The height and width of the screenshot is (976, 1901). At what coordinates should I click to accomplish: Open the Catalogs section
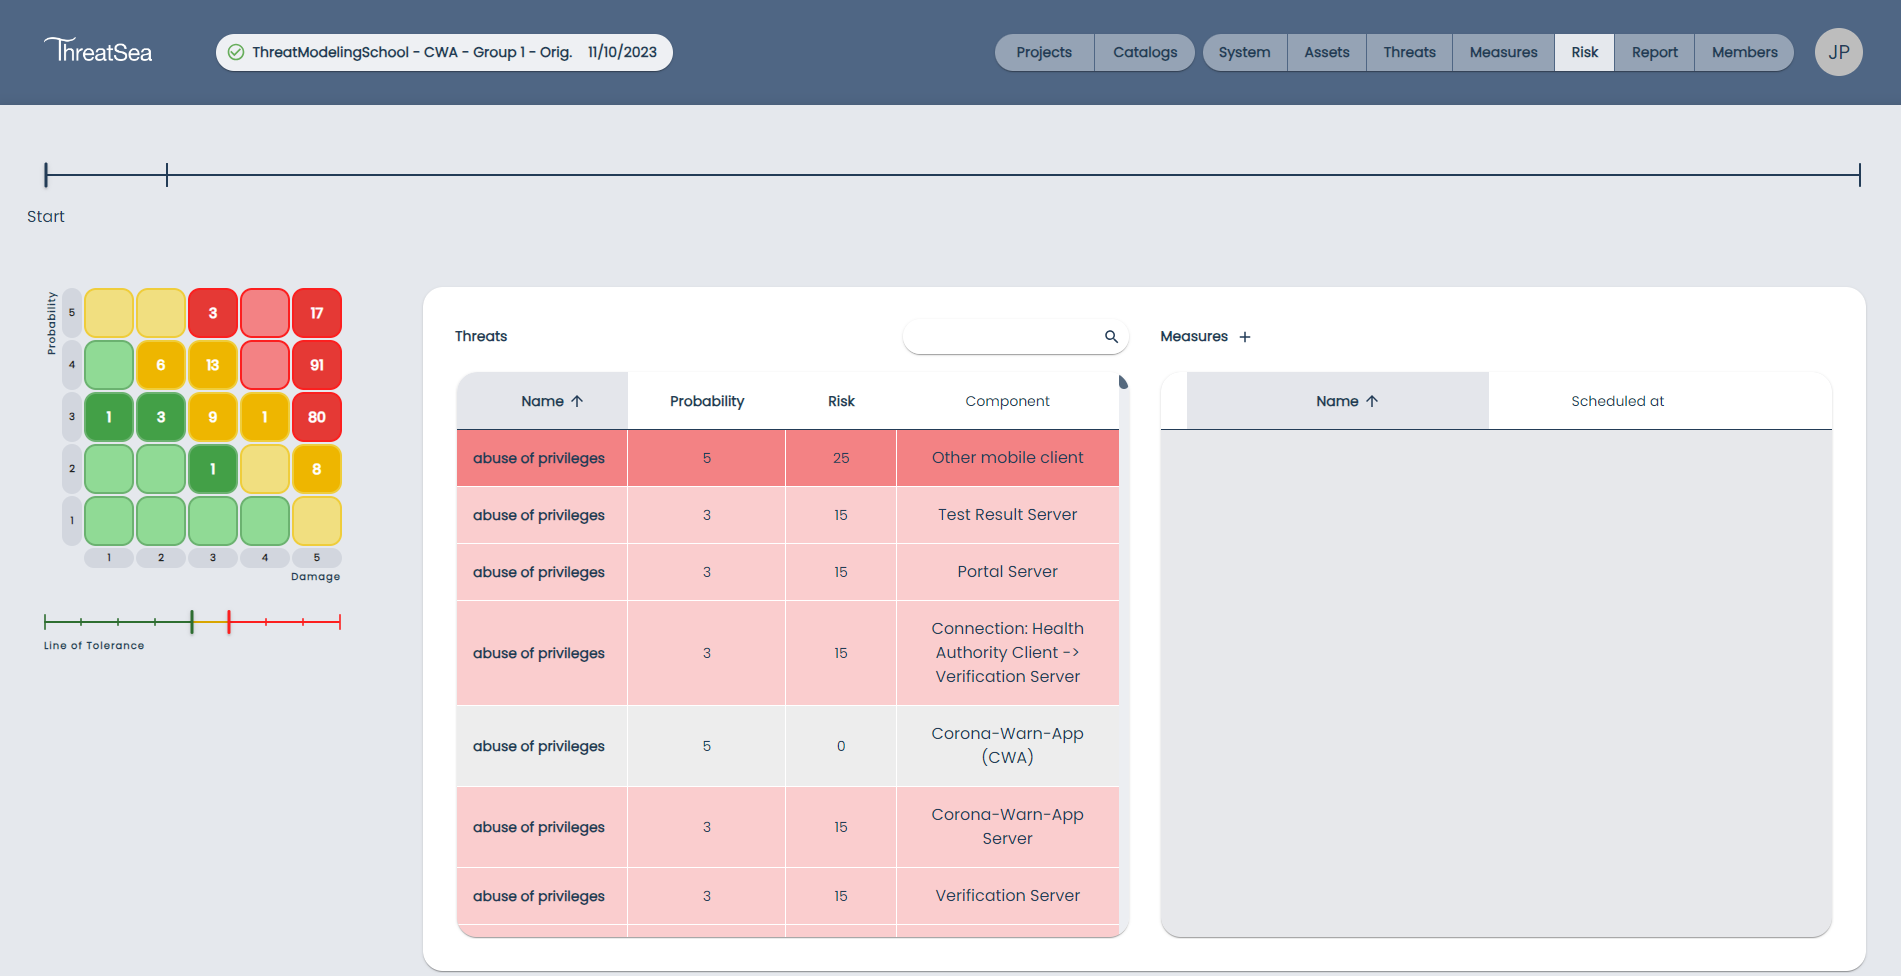click(1144, 52)
